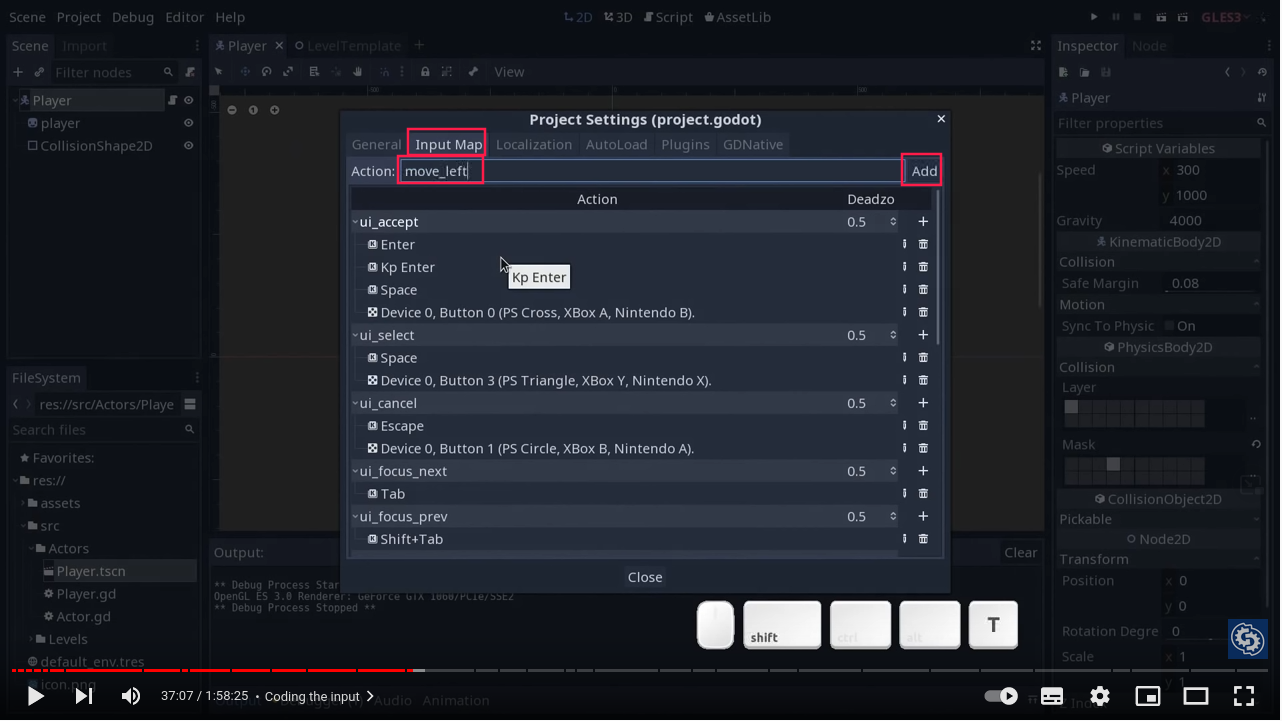Collapse the ui_accept action
This screenshot has height=721, width=1282.
354,222
